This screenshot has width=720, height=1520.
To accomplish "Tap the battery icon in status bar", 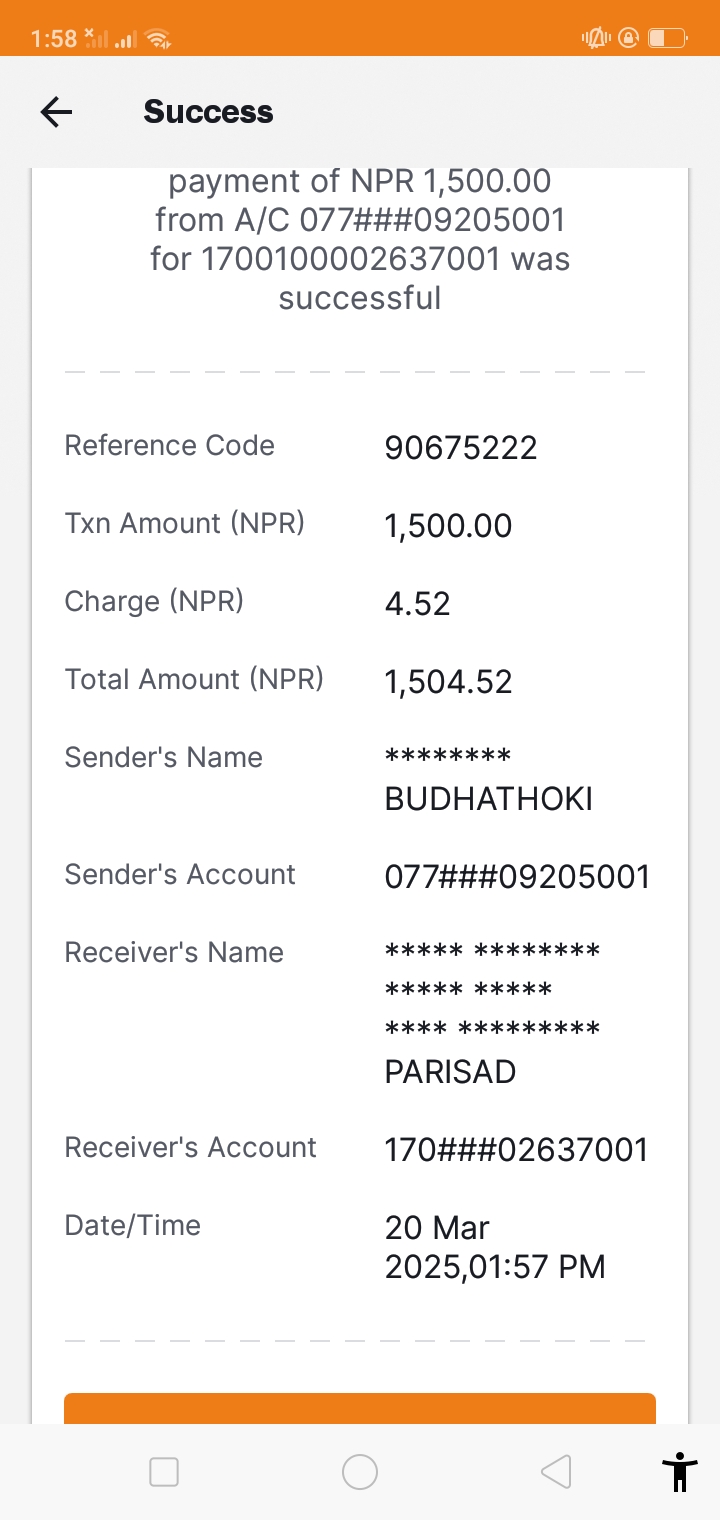I will (667, 38).
